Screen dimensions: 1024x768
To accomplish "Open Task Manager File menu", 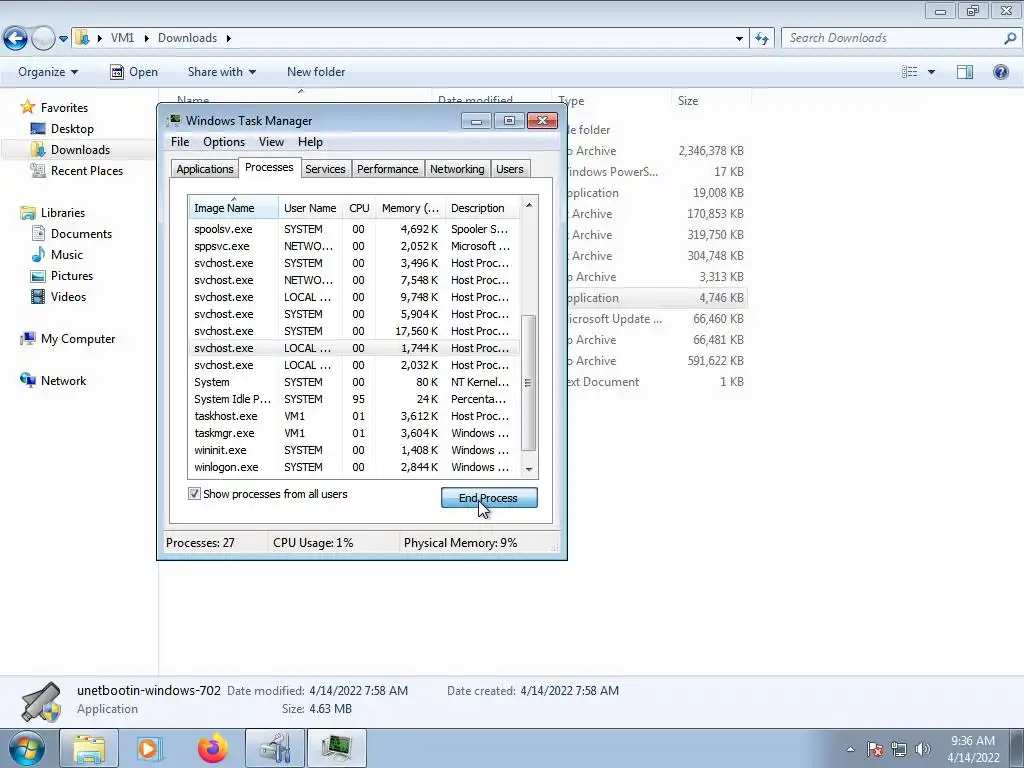I will tap(180, 142).
